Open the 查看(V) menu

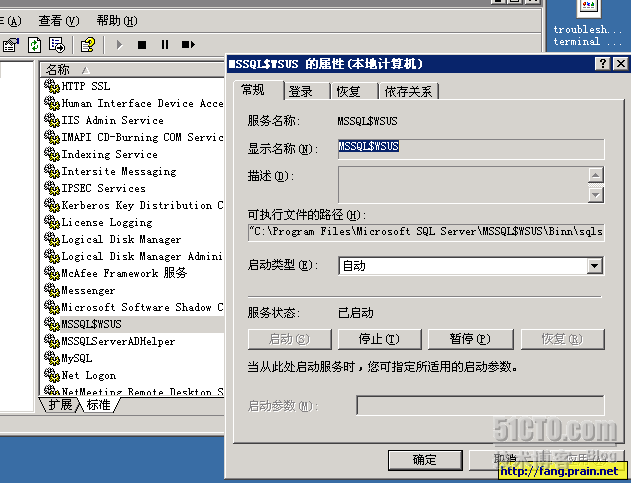[59, 21]
